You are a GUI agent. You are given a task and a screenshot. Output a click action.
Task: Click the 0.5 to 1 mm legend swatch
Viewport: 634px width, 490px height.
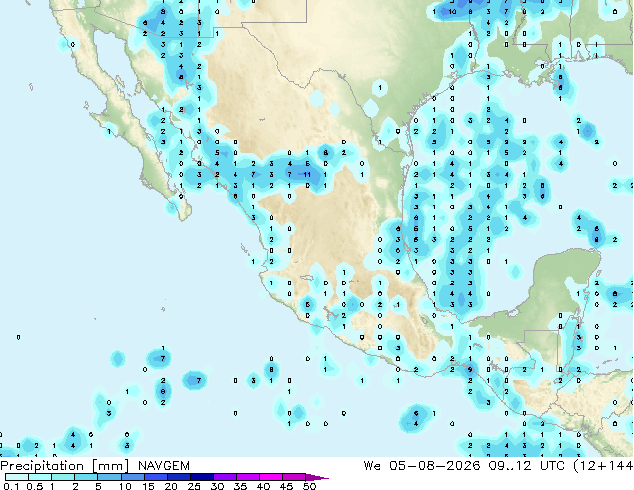[40, 477]
